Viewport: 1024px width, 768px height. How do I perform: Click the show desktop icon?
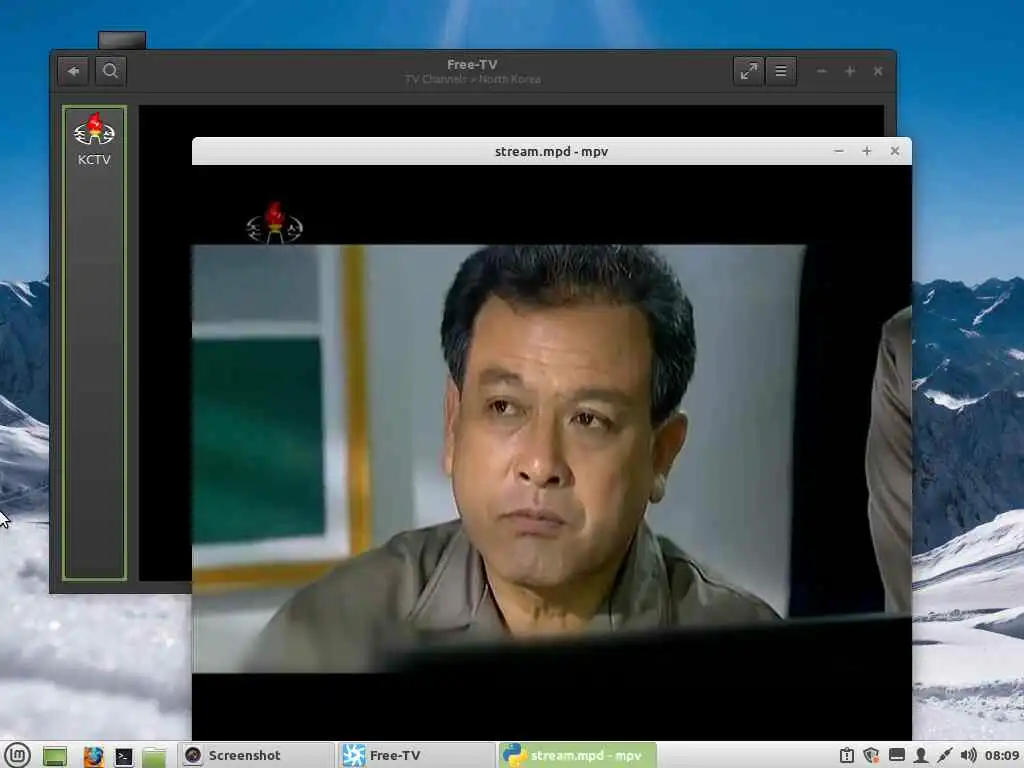point(56,756)
